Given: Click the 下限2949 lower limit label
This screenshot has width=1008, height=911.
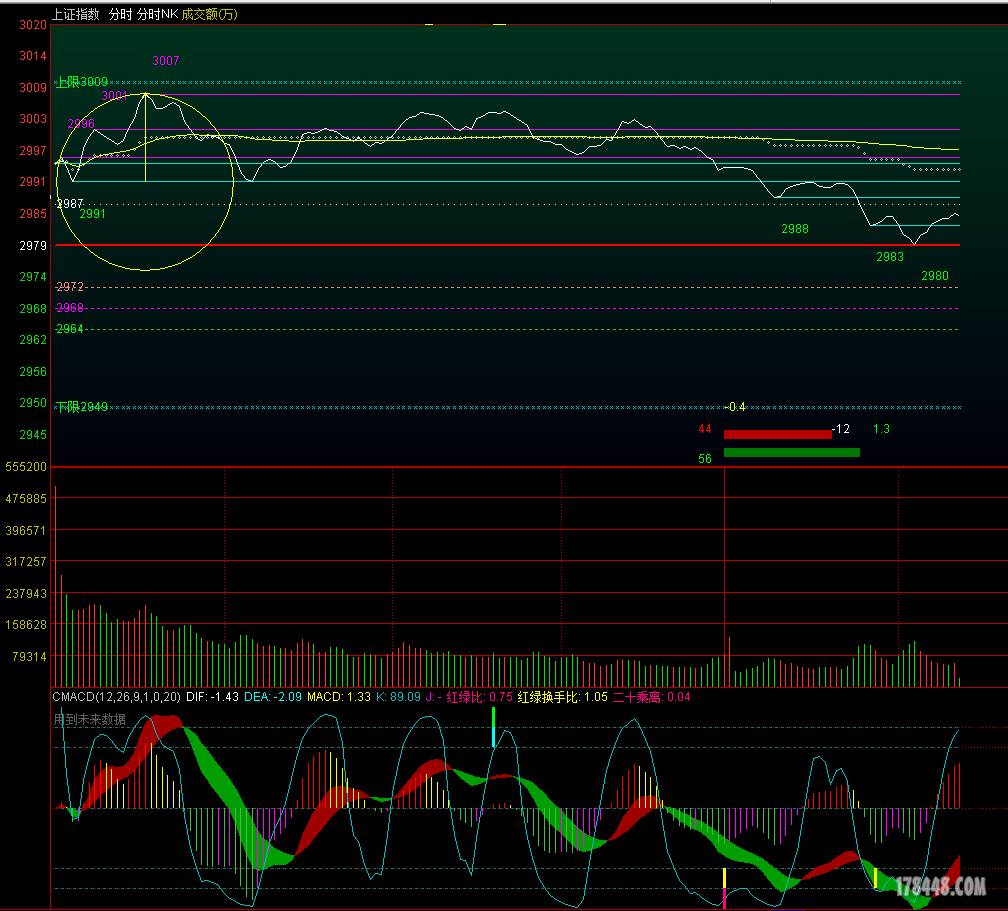Looking at the screenshot, I should (82, 407).
